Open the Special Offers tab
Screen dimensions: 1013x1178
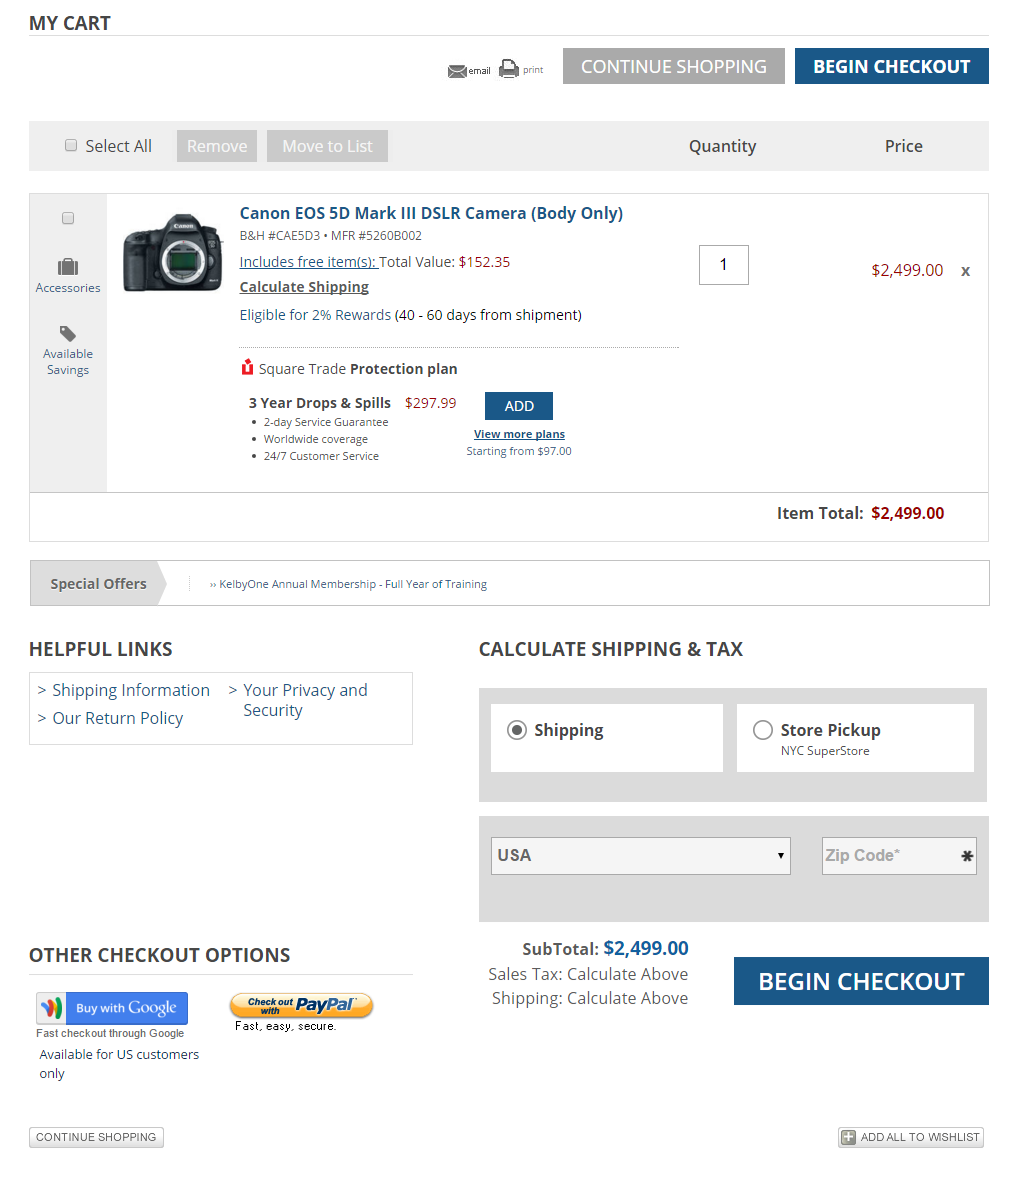98,584
